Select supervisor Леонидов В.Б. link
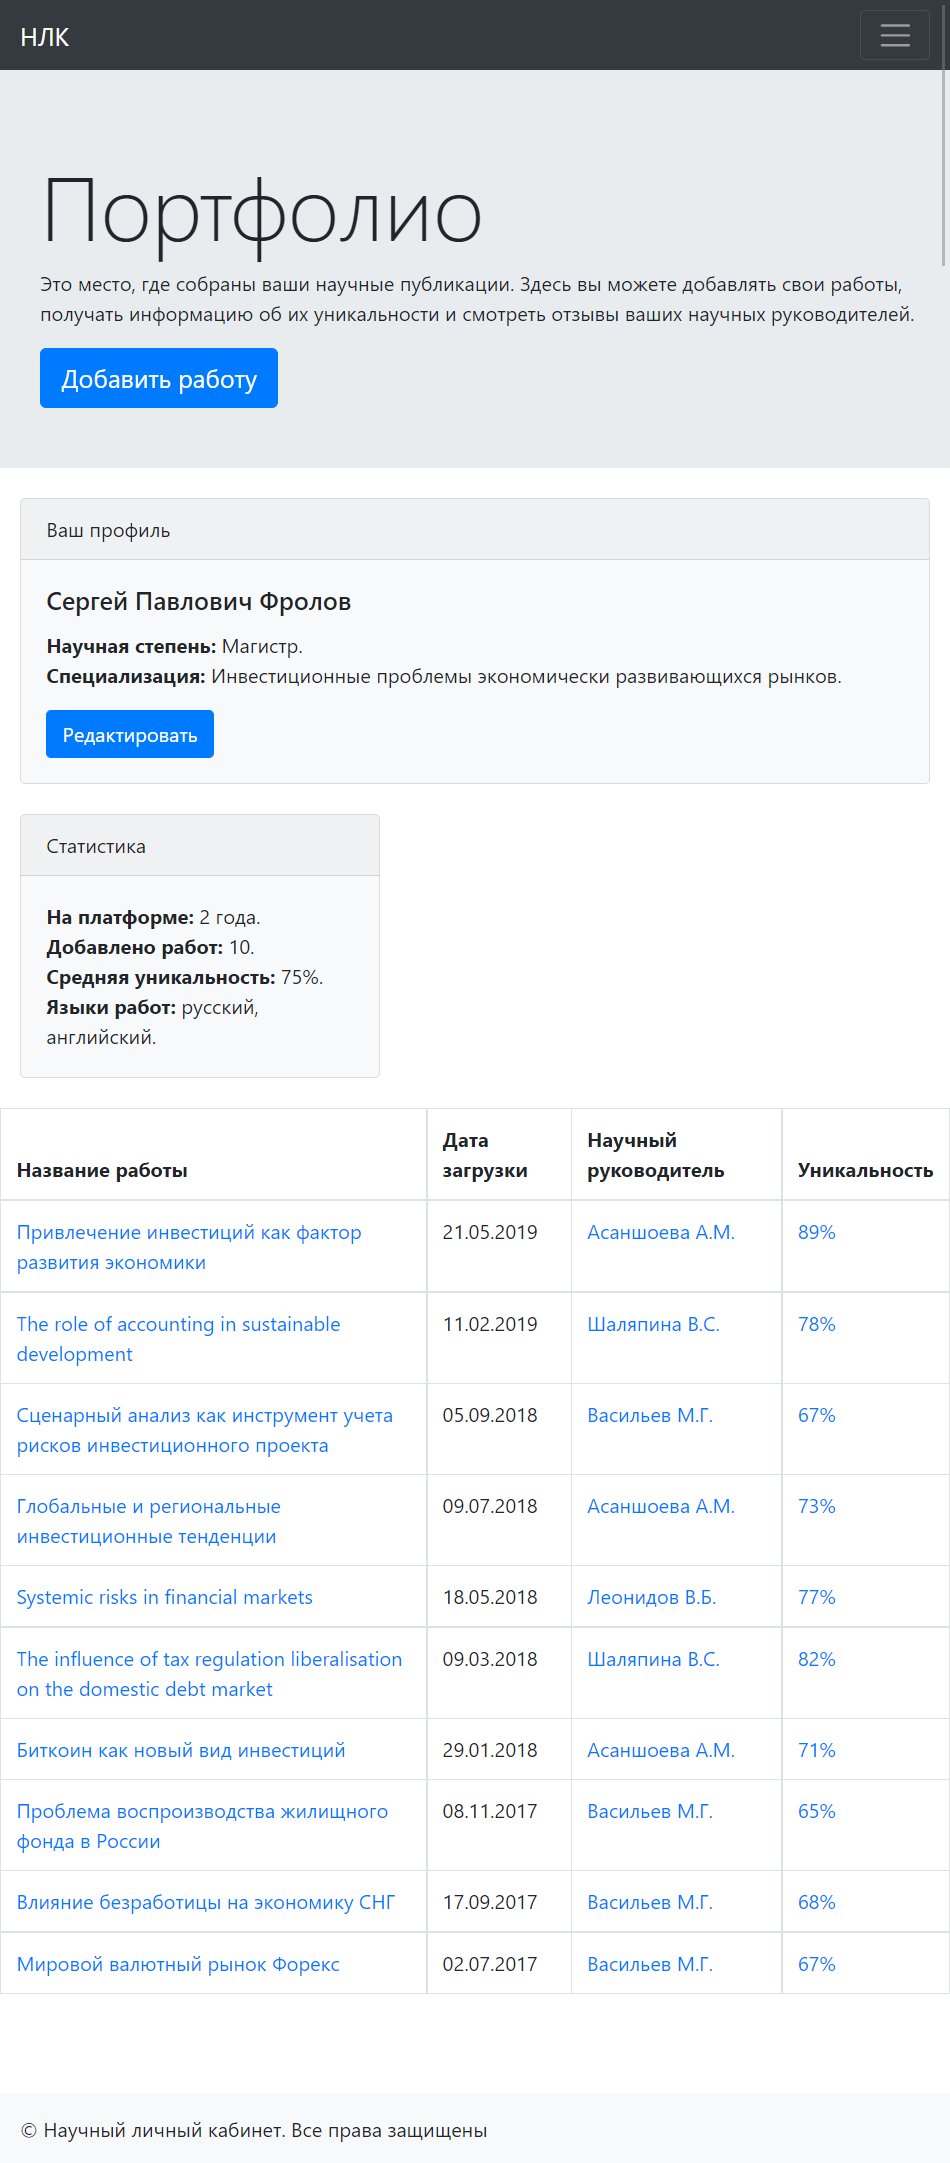The width and height of the screenshot is (950, 2163). [x=652, y=1597]
